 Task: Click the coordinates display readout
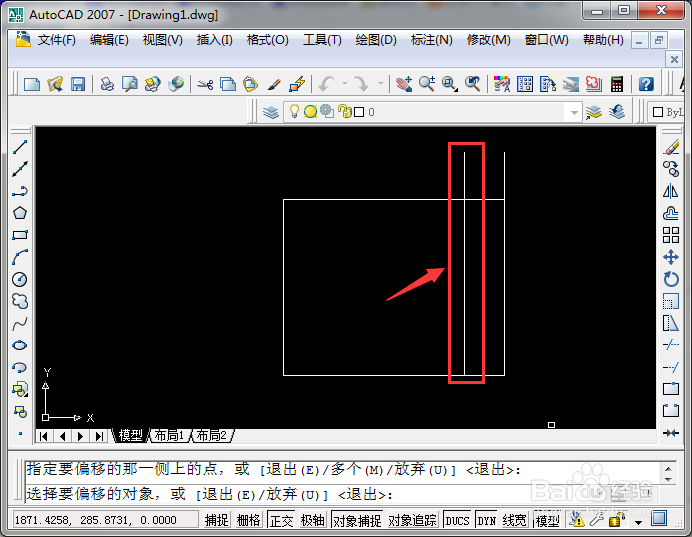(105, 520)
